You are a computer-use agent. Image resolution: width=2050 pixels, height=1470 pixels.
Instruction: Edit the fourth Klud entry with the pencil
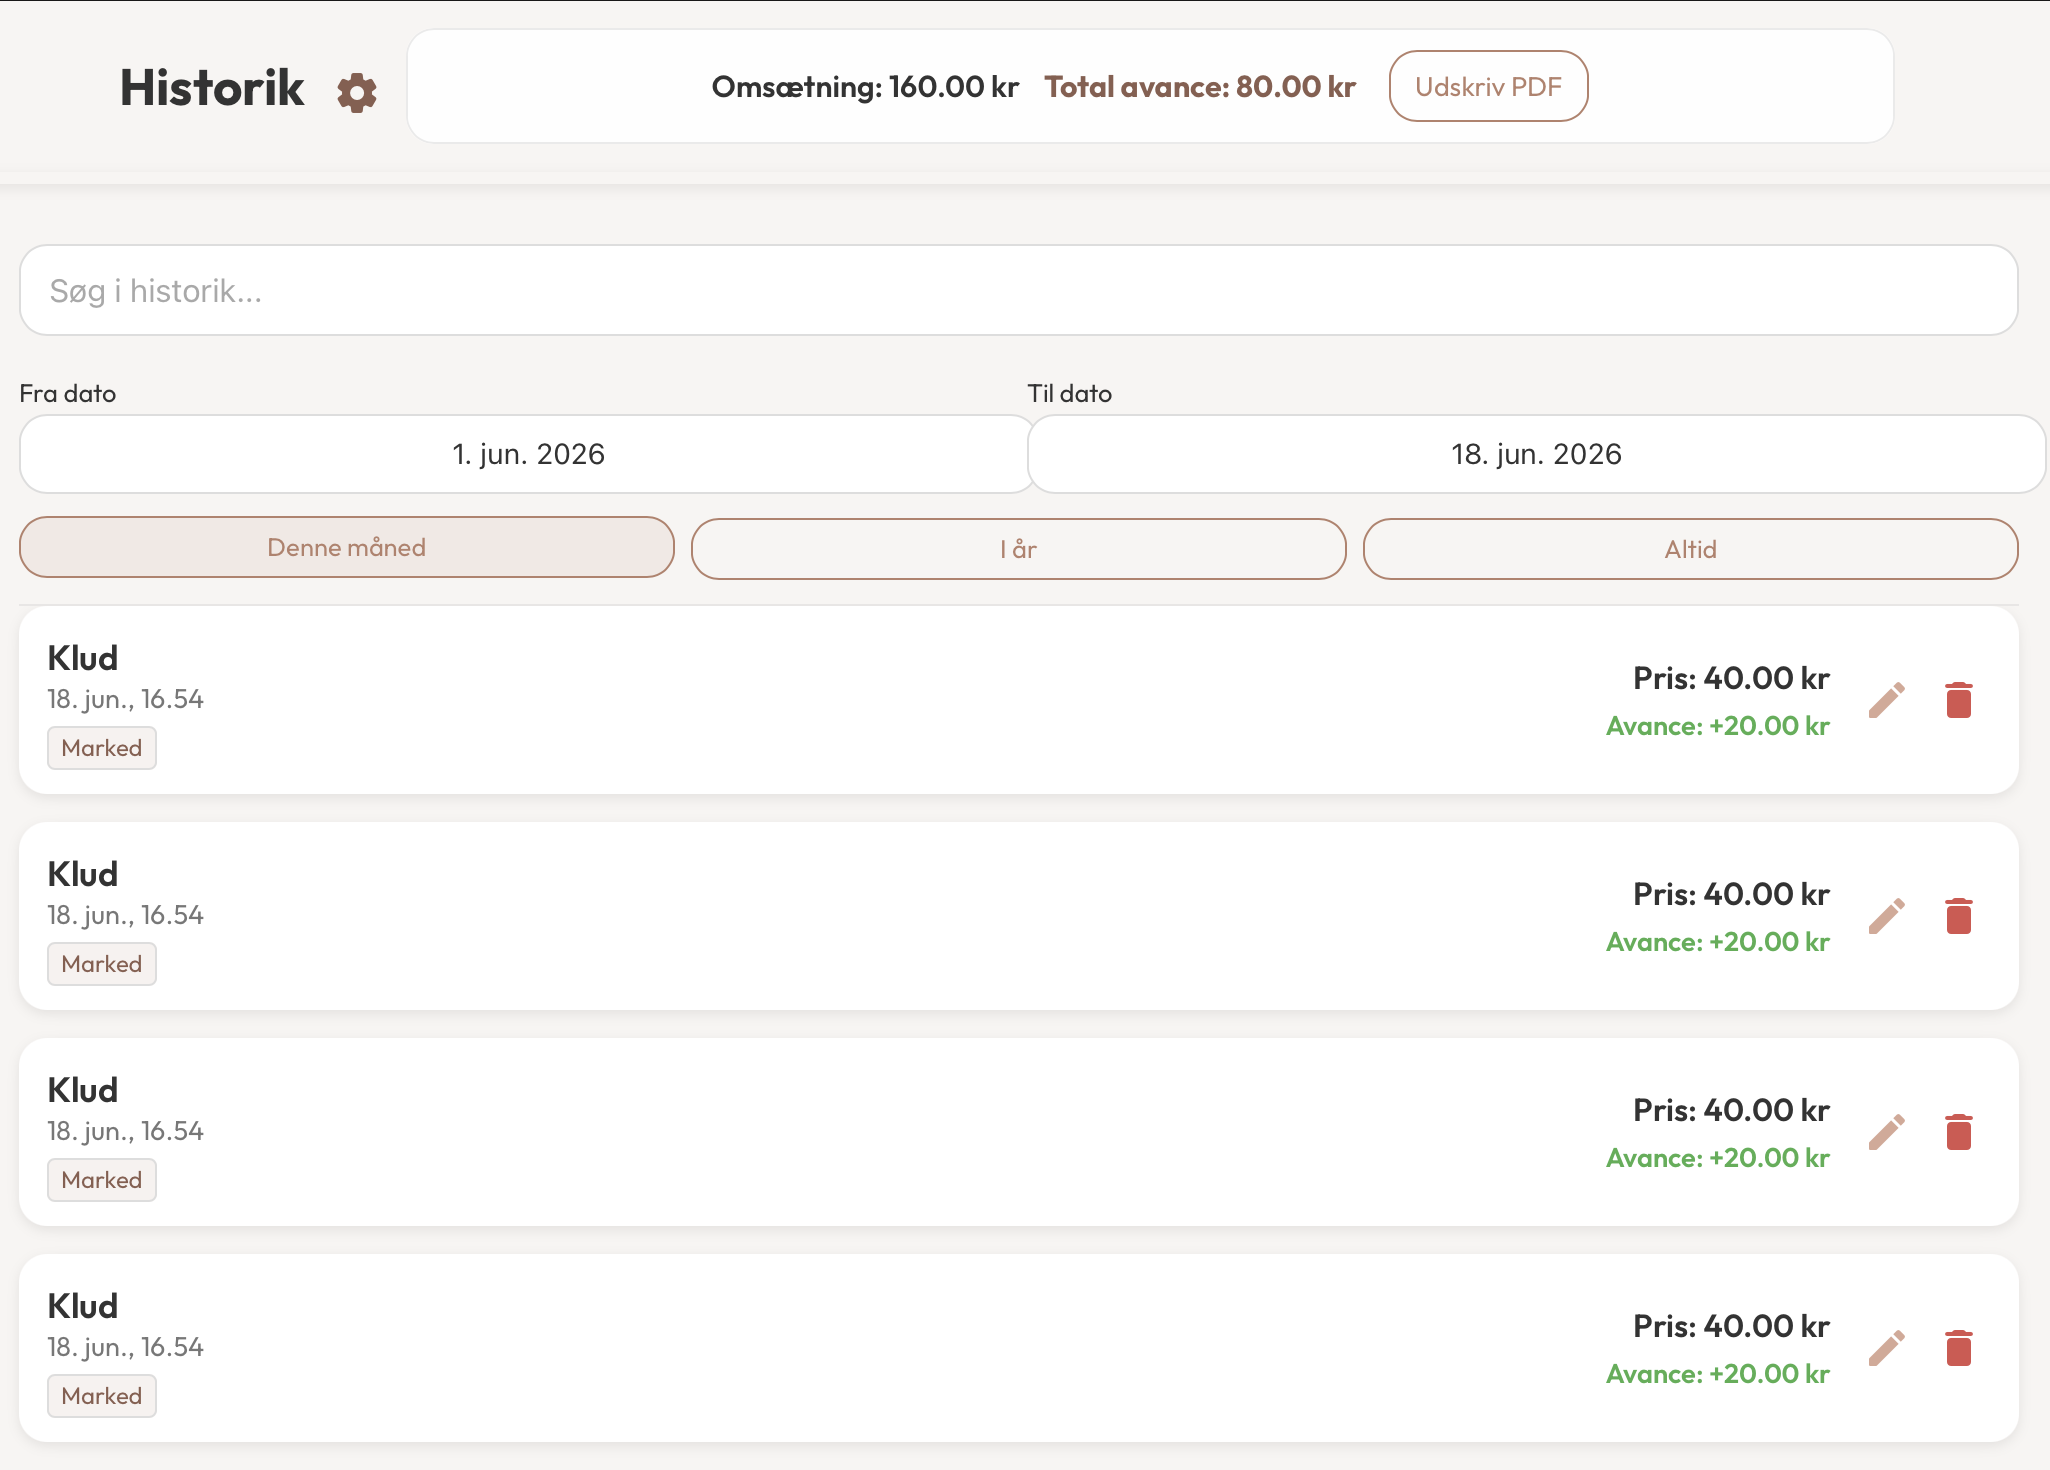point(1887,1348)
